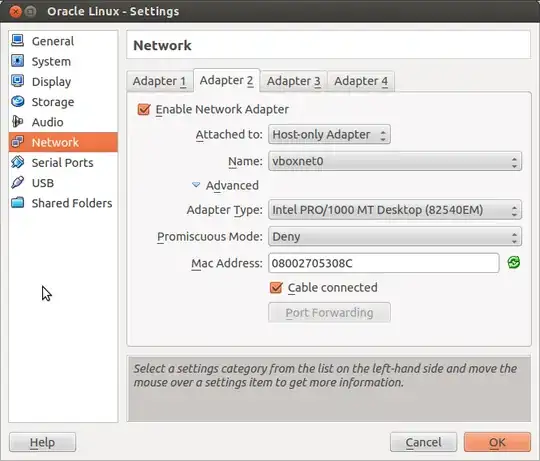The height and width of the screenshot is (461, 540).
Task: Open the Serial Ports settings category
Action: (x=63, y=163)
